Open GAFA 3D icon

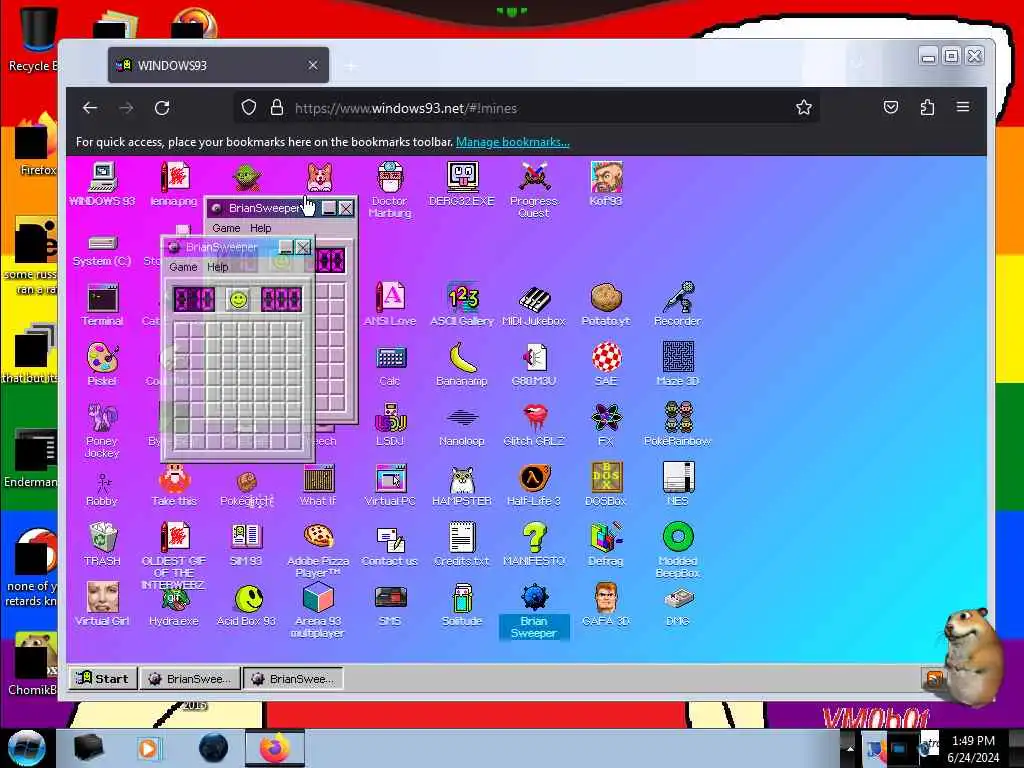tap(606, 605)
